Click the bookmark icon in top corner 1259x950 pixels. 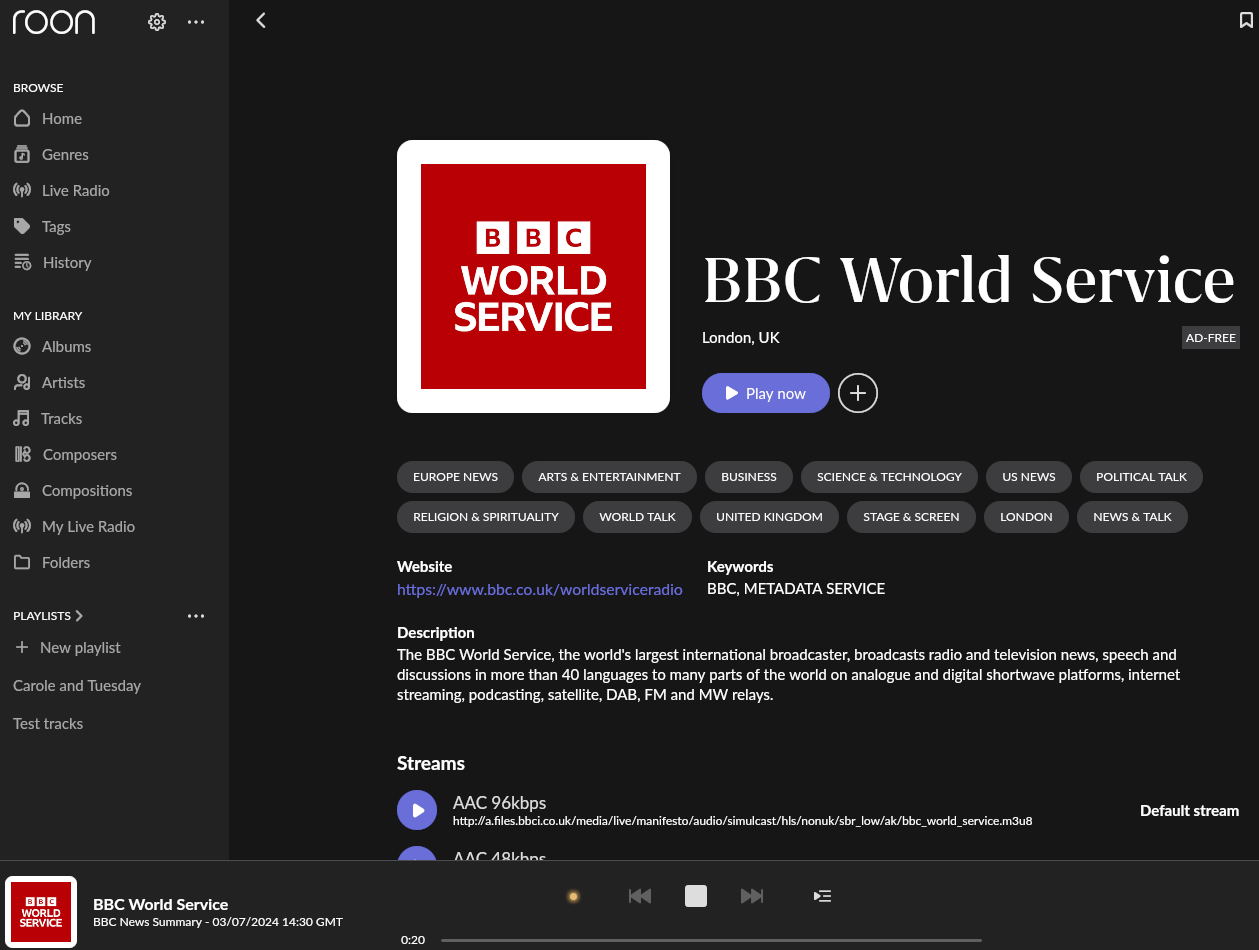1246,20
